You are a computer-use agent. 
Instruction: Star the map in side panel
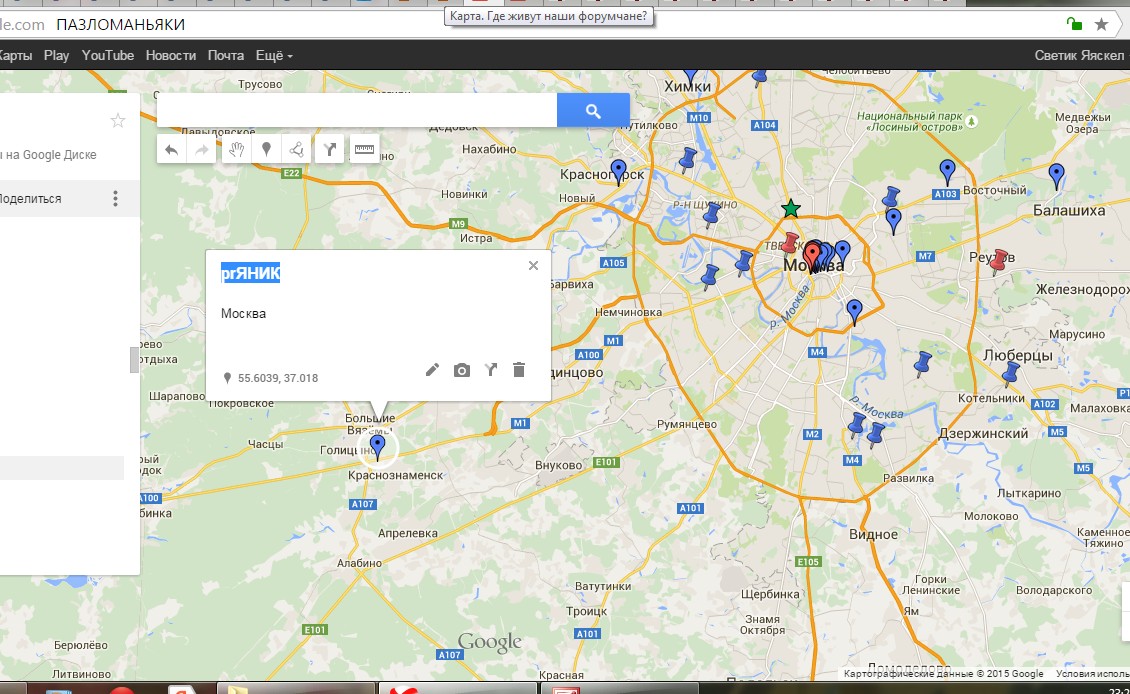(x=118, y=121)
